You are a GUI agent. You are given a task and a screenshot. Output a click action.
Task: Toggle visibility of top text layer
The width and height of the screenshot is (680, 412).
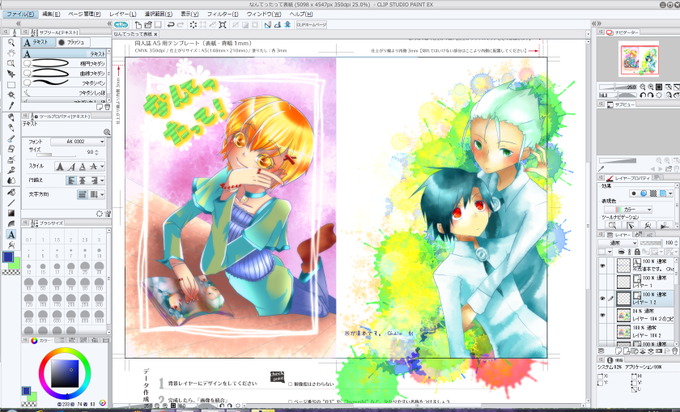pyautogui.click(x=602, y=266)
